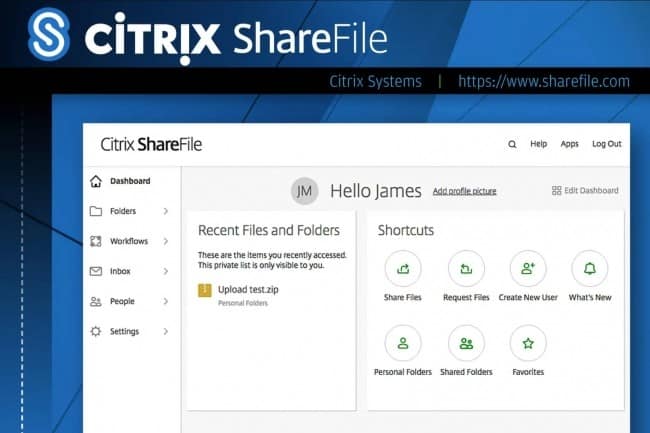Open search with the magnifier icon
650x433 pixels.
pyautogui.click(x=512, y=144)
